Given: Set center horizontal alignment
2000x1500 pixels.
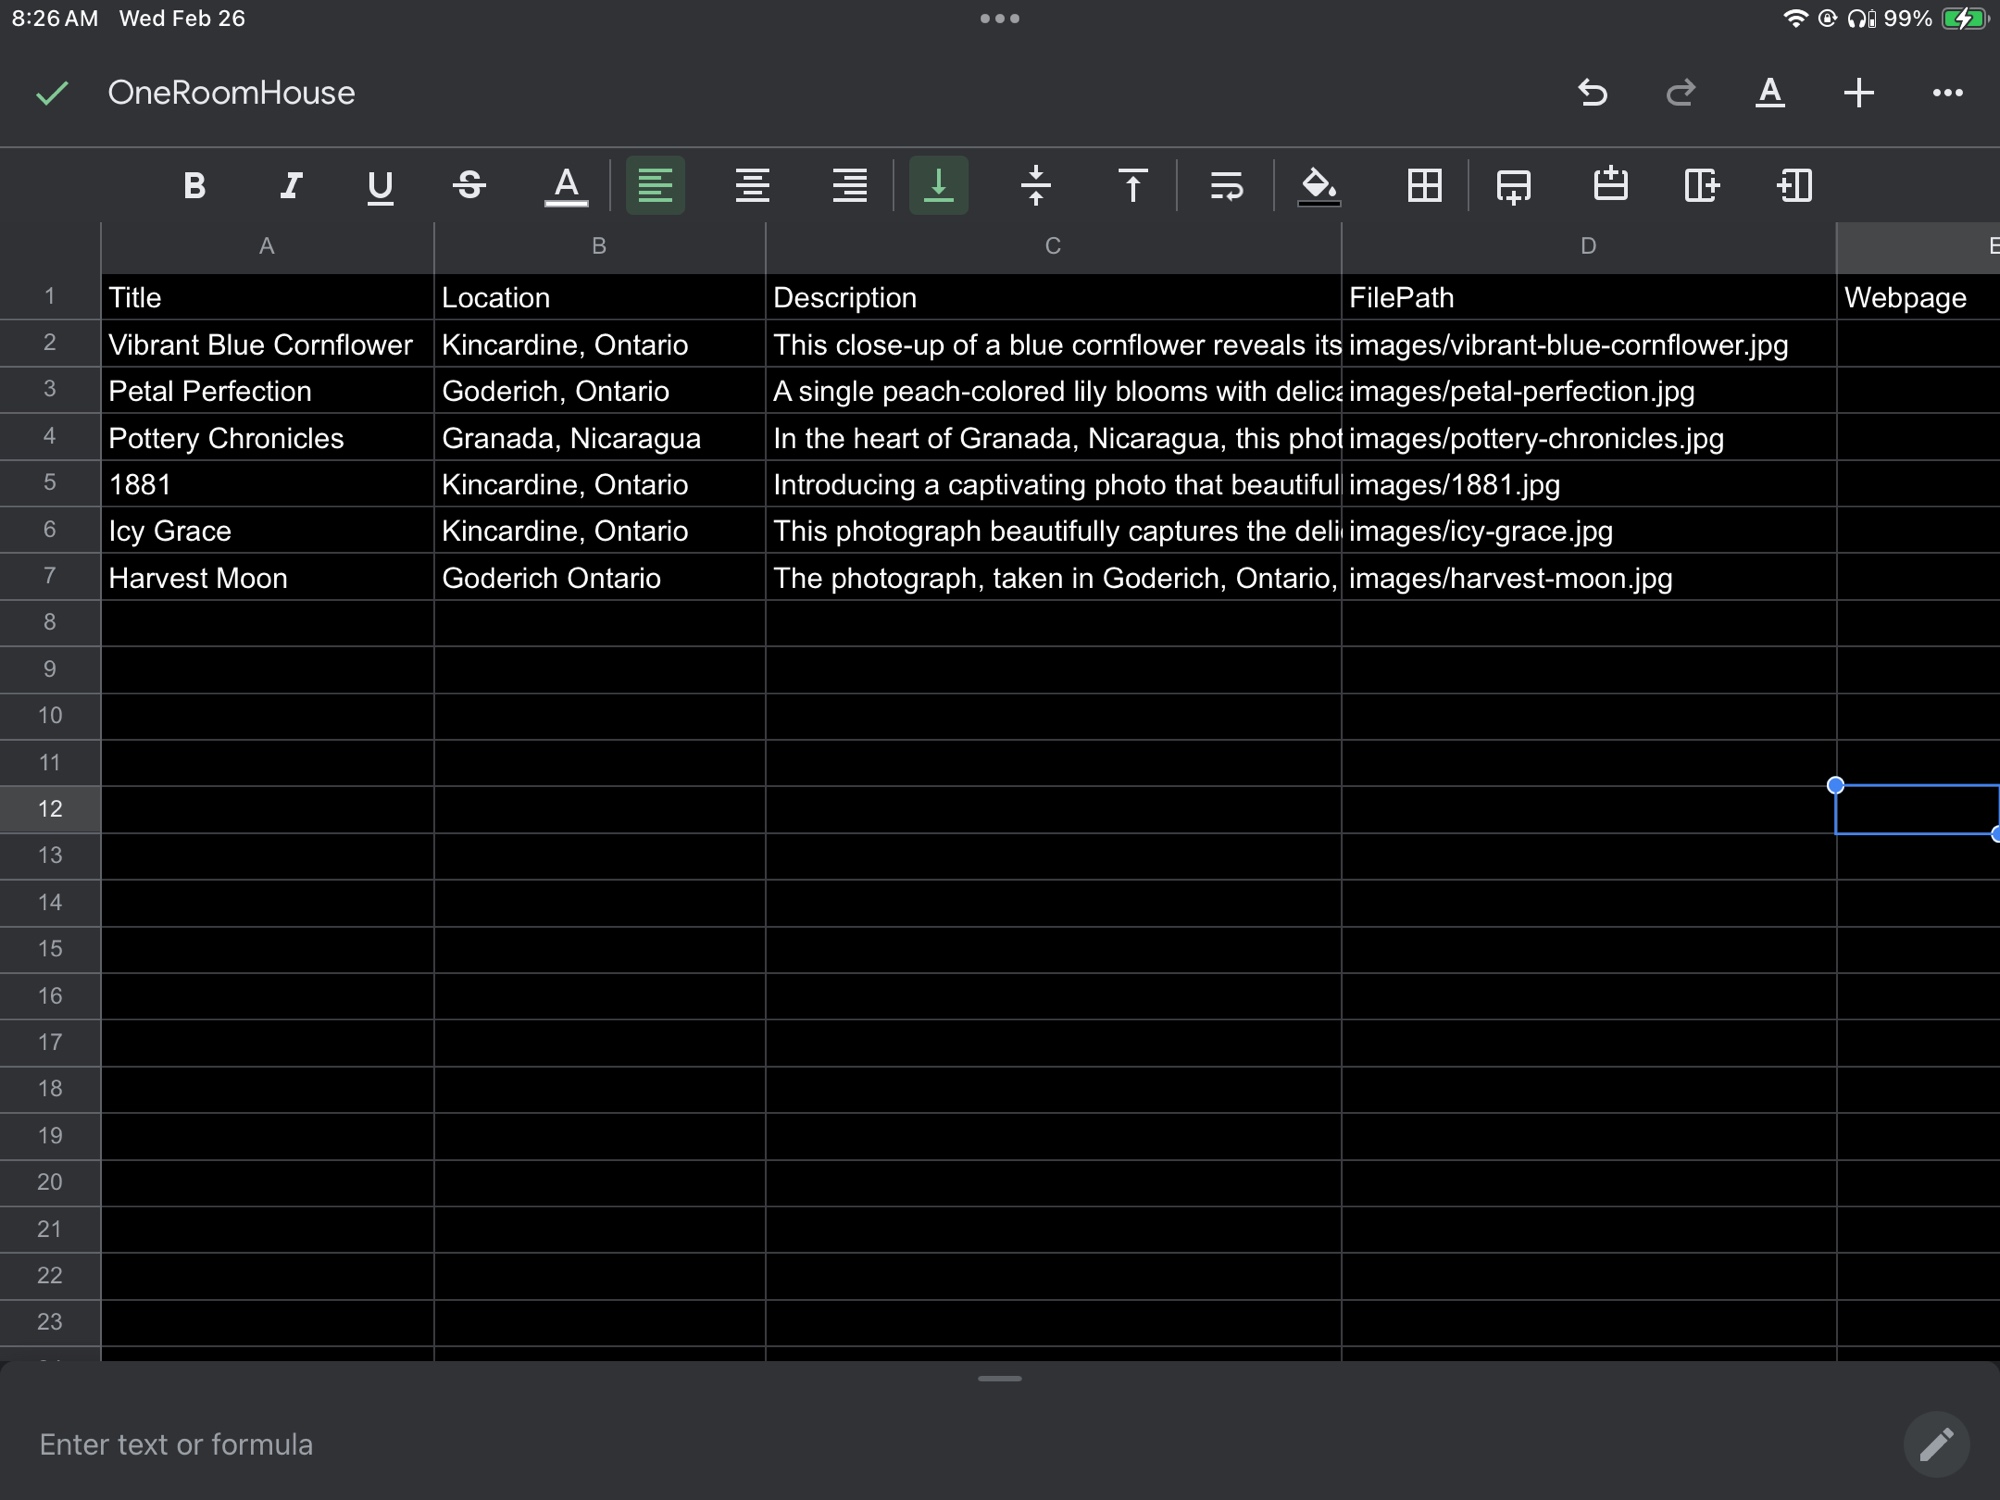Looking at the screenshot, I should tap(752, 186).
